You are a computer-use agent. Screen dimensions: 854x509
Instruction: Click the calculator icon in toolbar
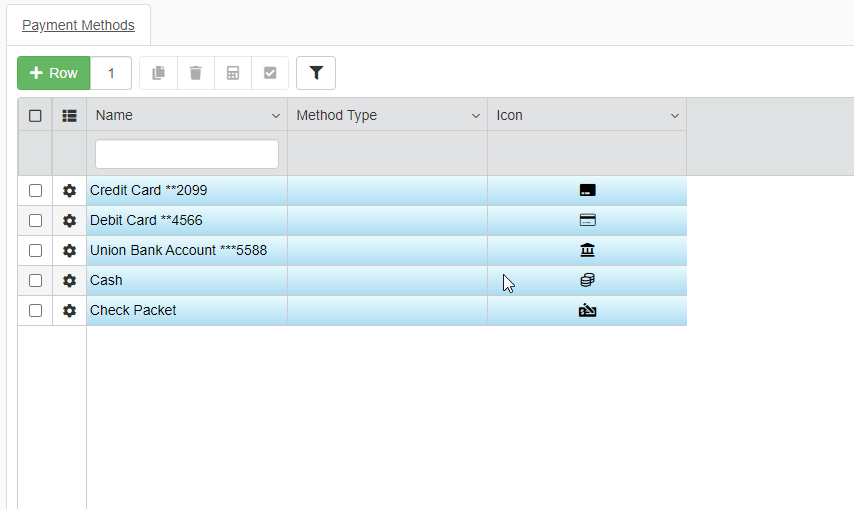pyautogui.click(x=233, y=73)
